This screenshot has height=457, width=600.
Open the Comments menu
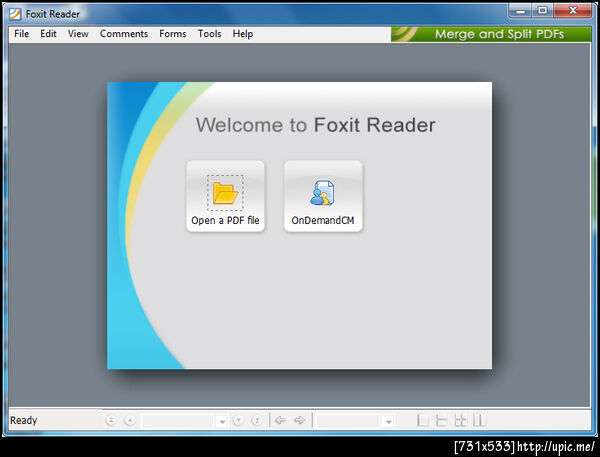(x=124, y=34)
